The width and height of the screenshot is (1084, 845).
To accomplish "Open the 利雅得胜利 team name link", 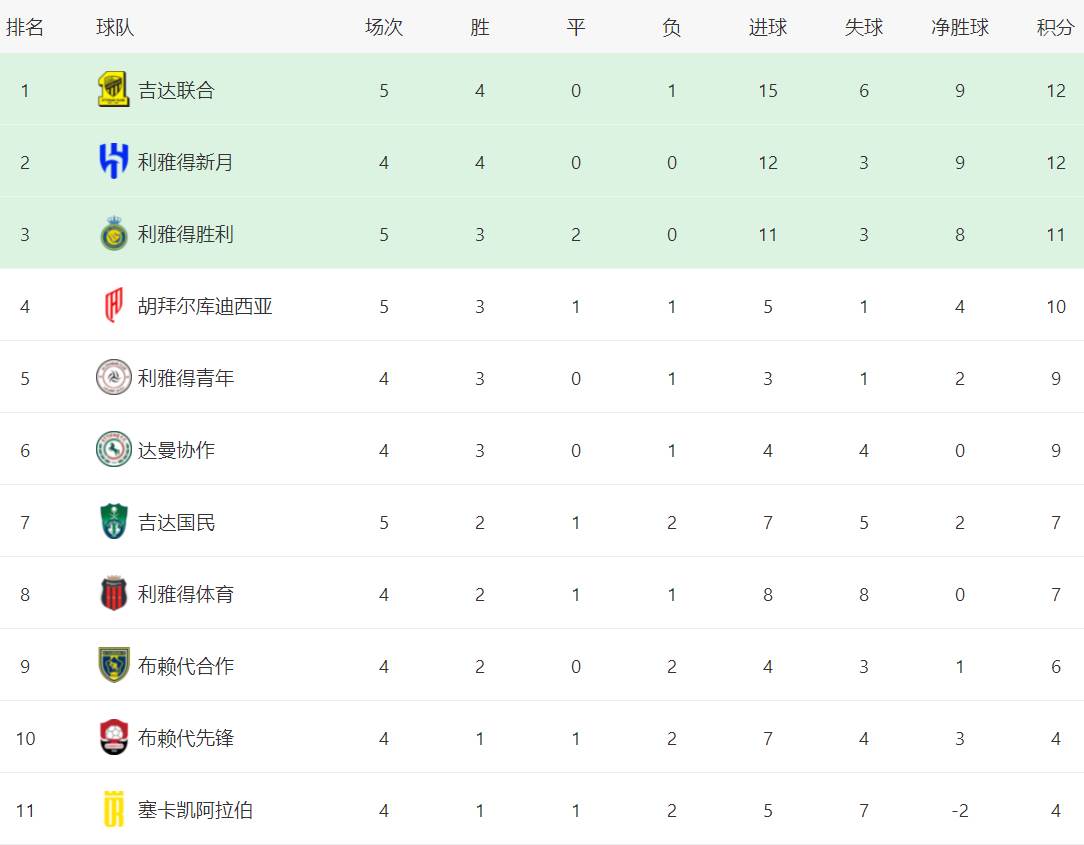I will click(x=186, y=234).
